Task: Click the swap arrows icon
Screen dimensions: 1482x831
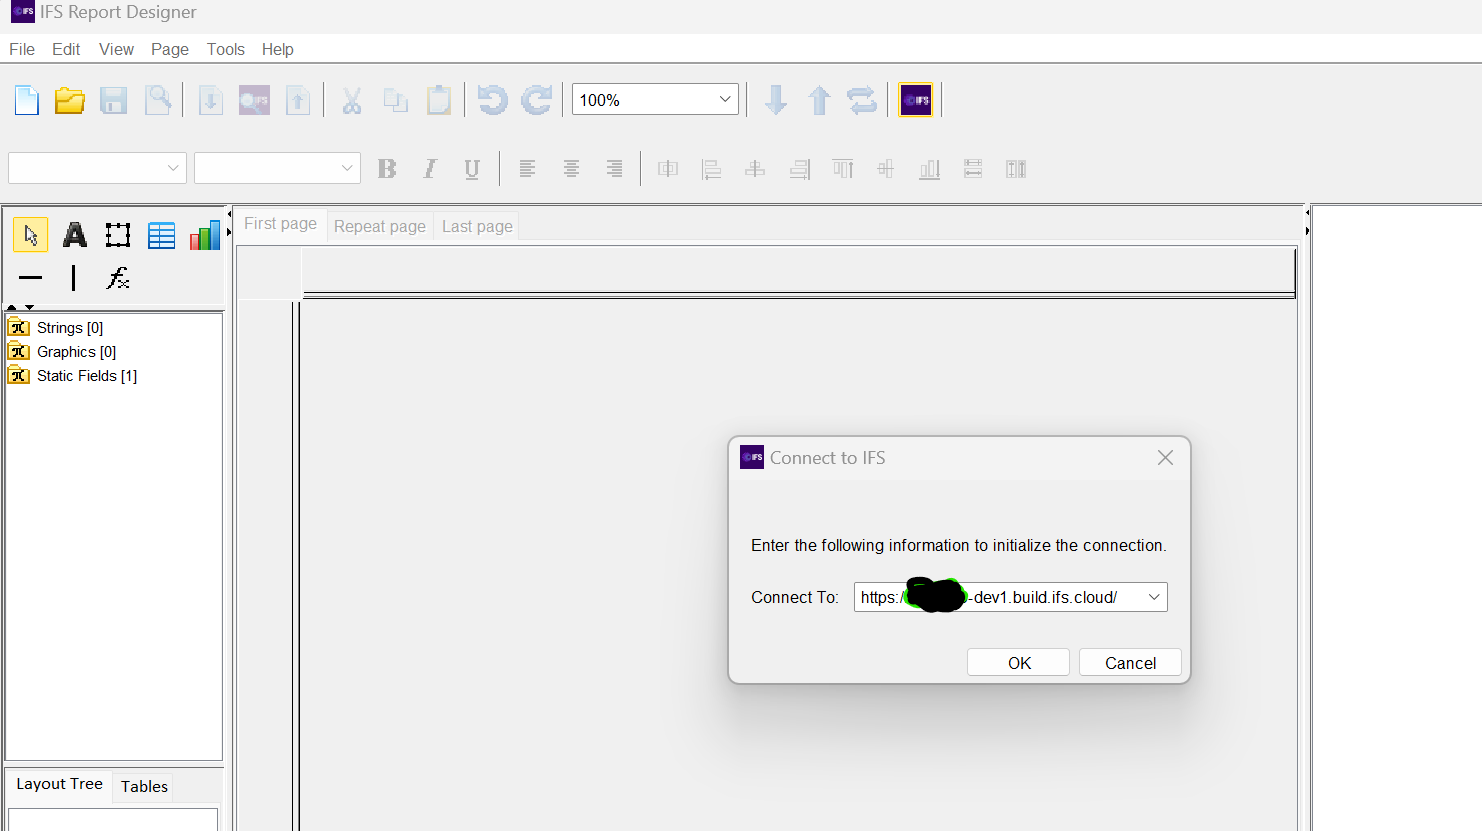Action: (x=862, y=100)
